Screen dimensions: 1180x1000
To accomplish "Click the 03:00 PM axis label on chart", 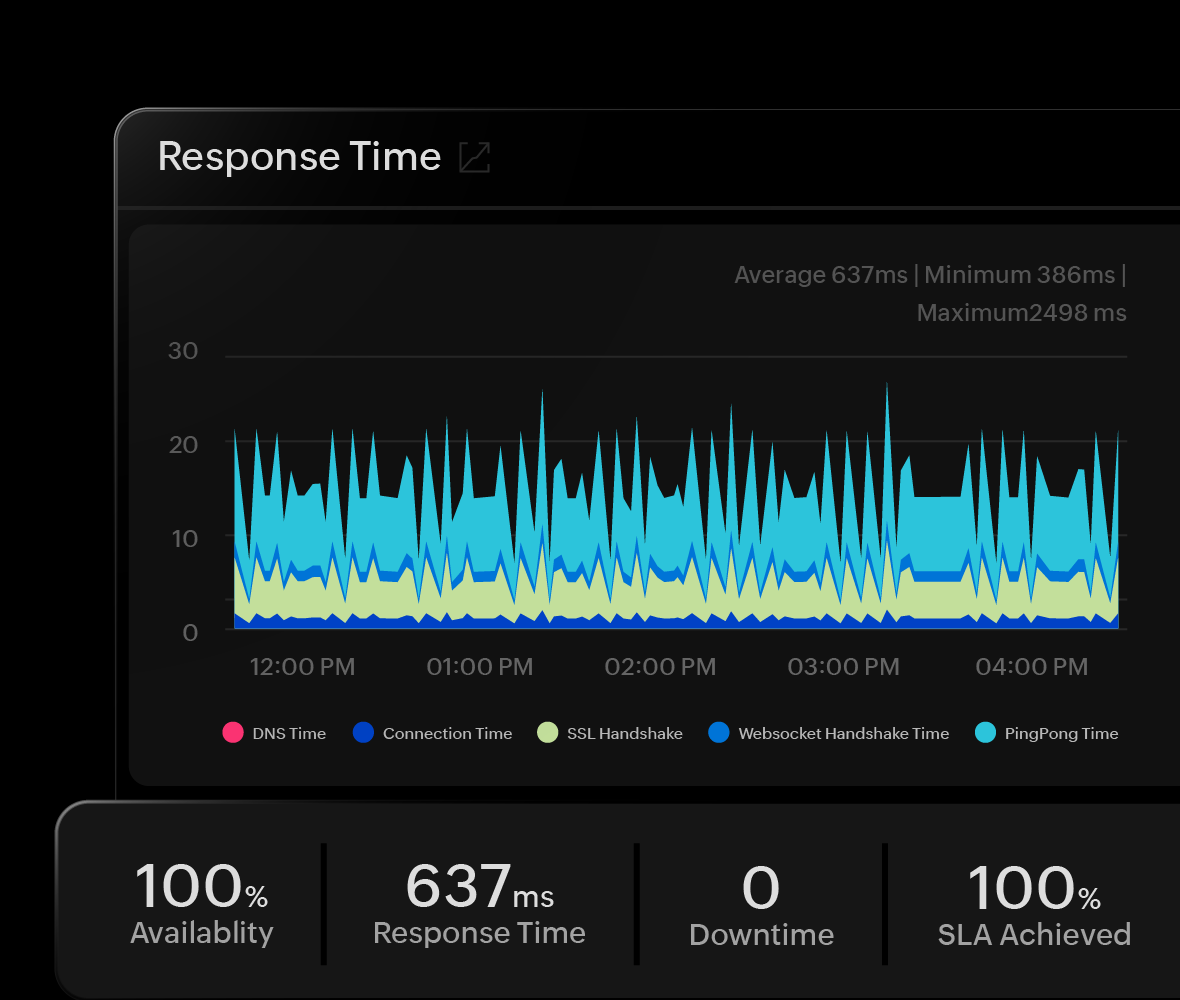I will point(843,666).
